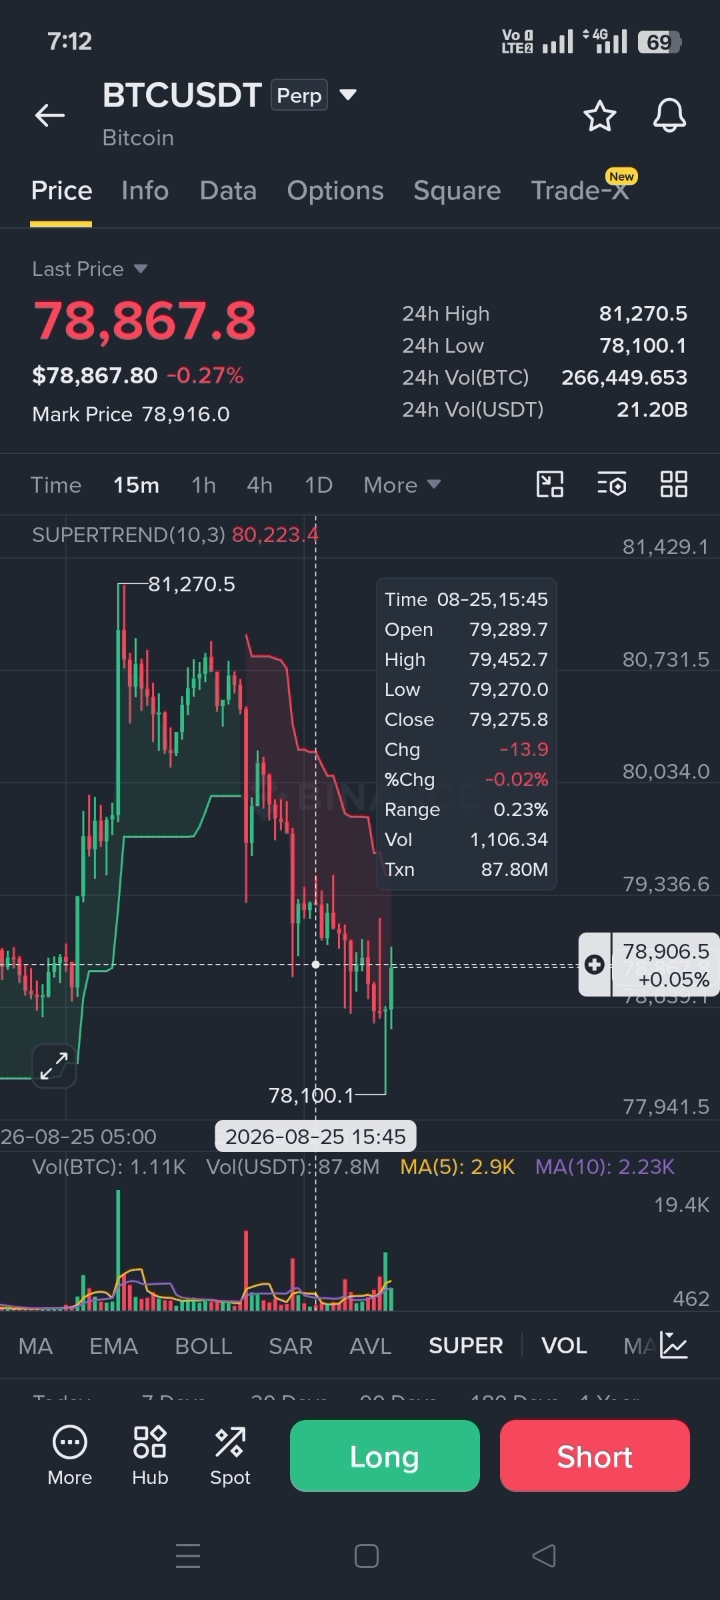The width and height of the screenshot is (720, 1600).
Task: Add BTCUSDT to favorites with star
Action: [600, 116]
